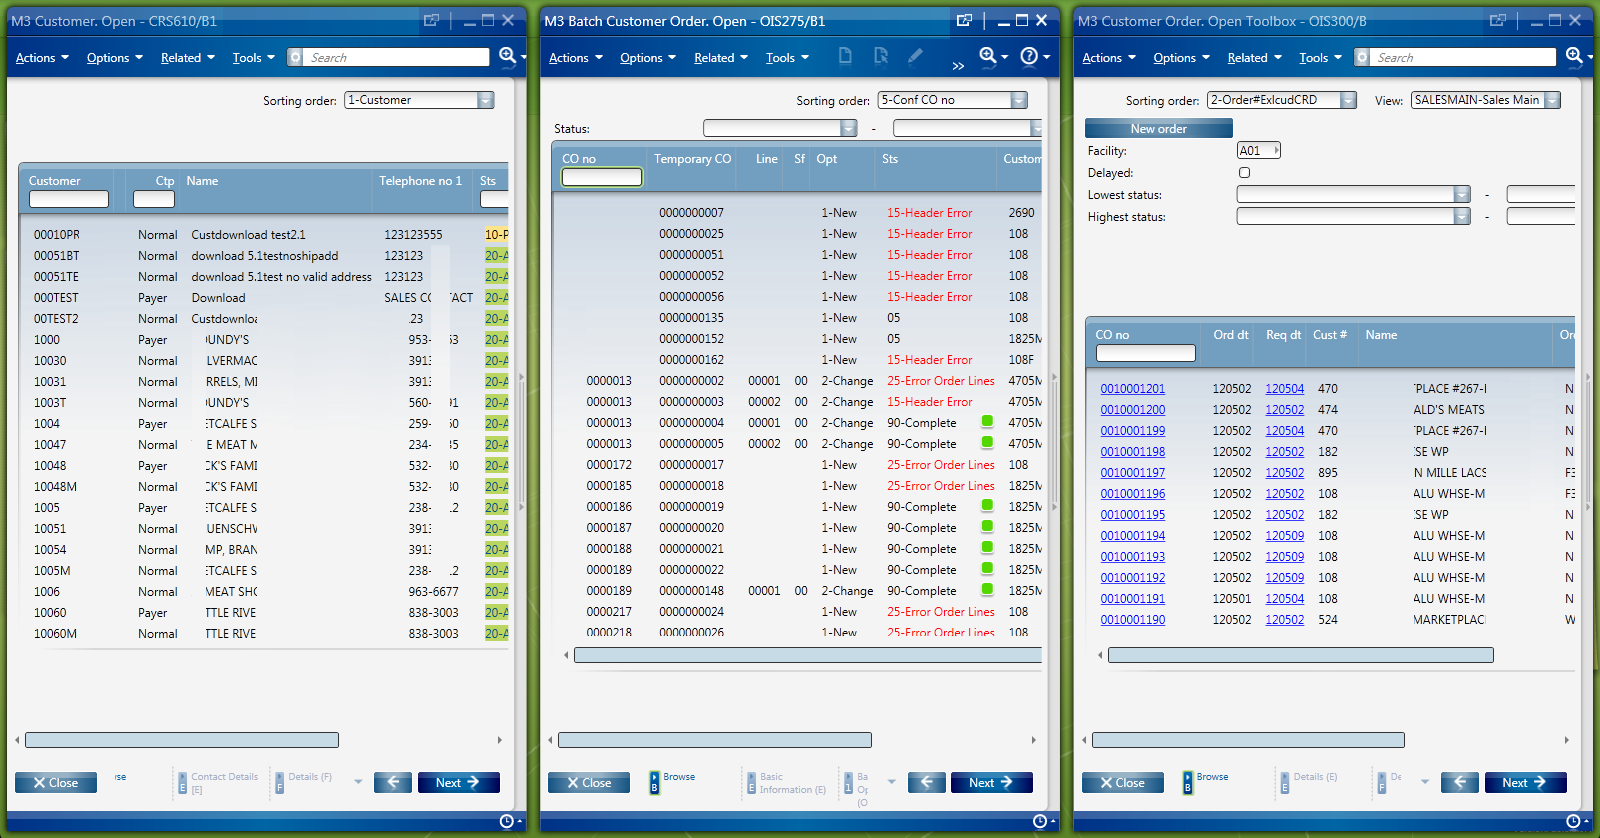1600x838 pixels.
Task: Click the New order button
Action: point(1158,129)
